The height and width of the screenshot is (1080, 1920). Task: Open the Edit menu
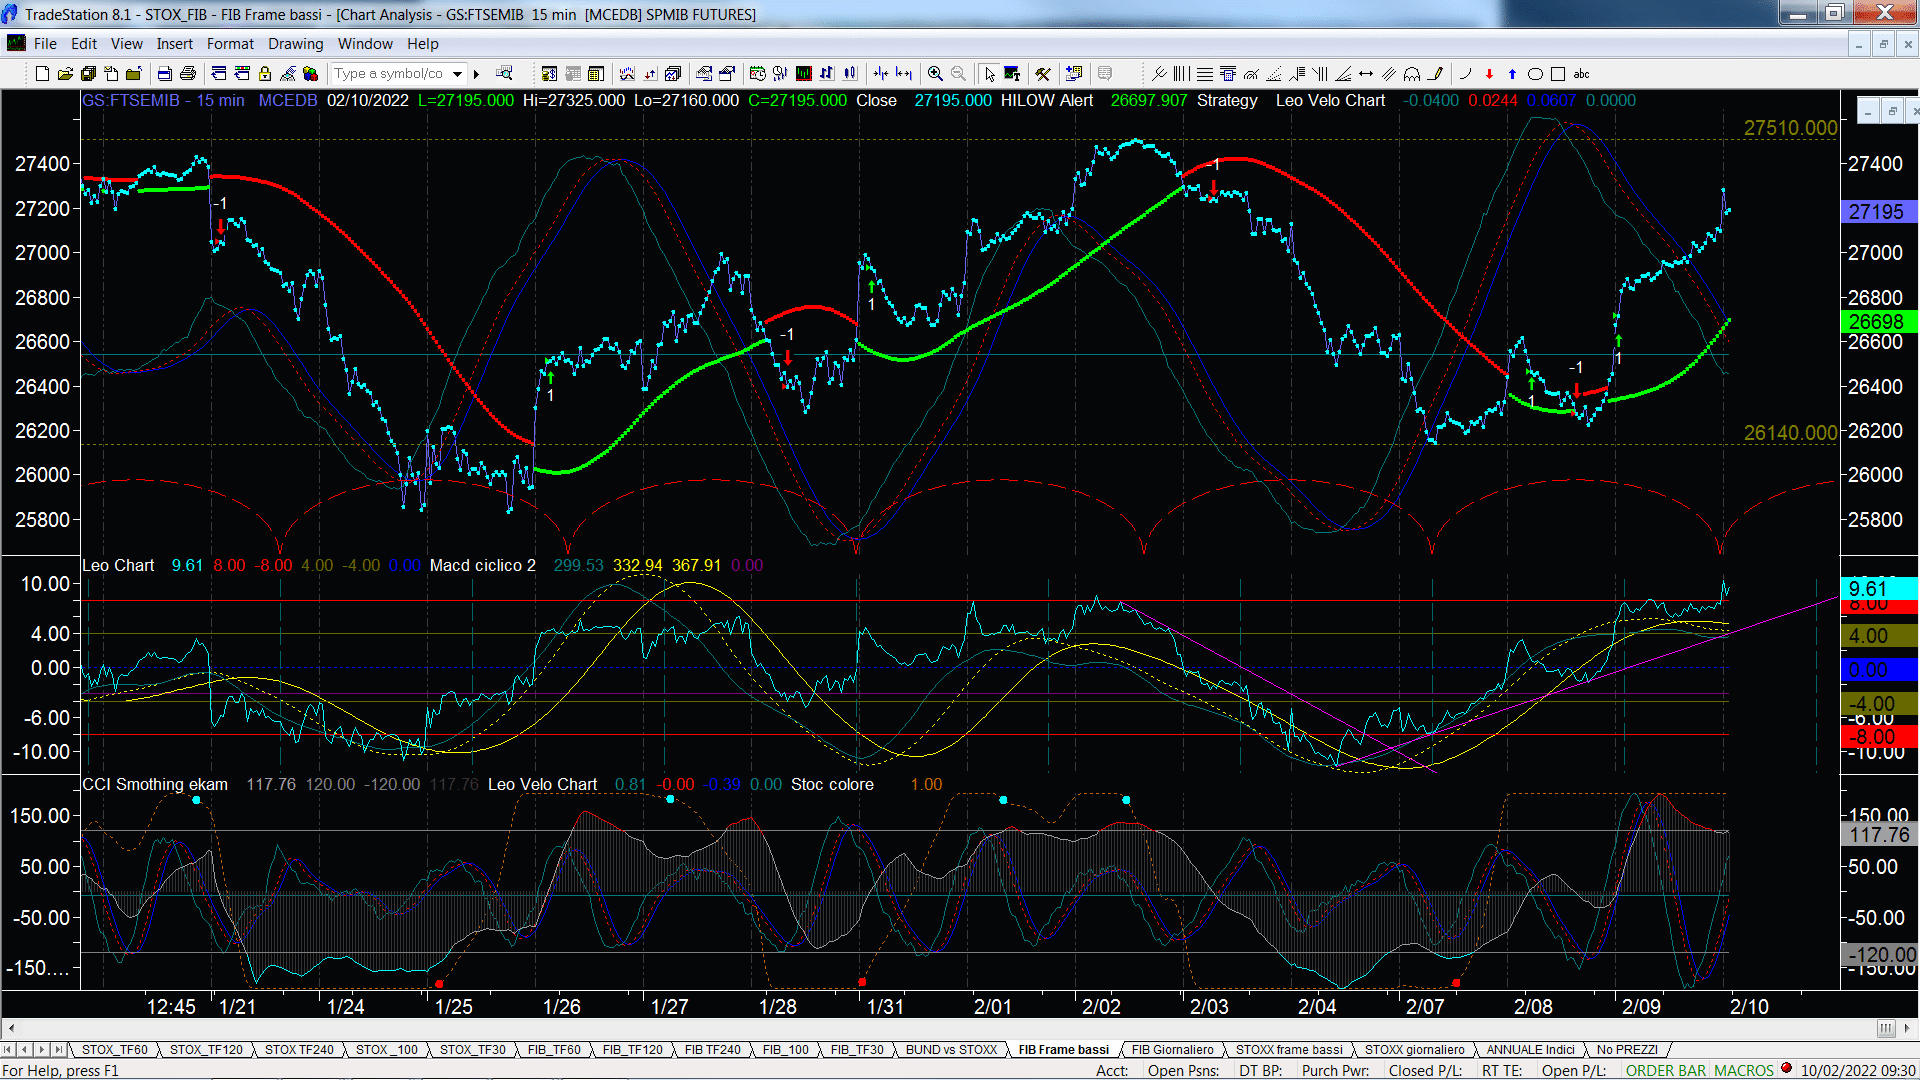[84, 44]
